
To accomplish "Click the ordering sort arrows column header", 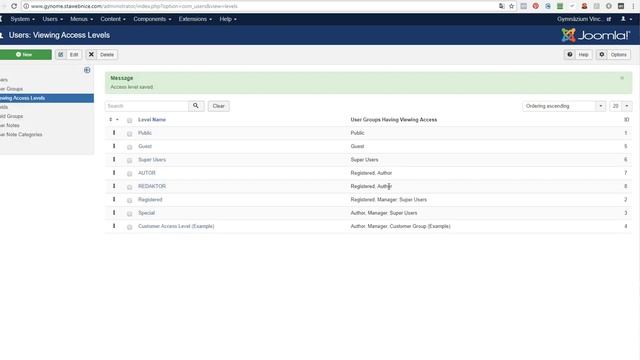I will (x=113, y=120).
